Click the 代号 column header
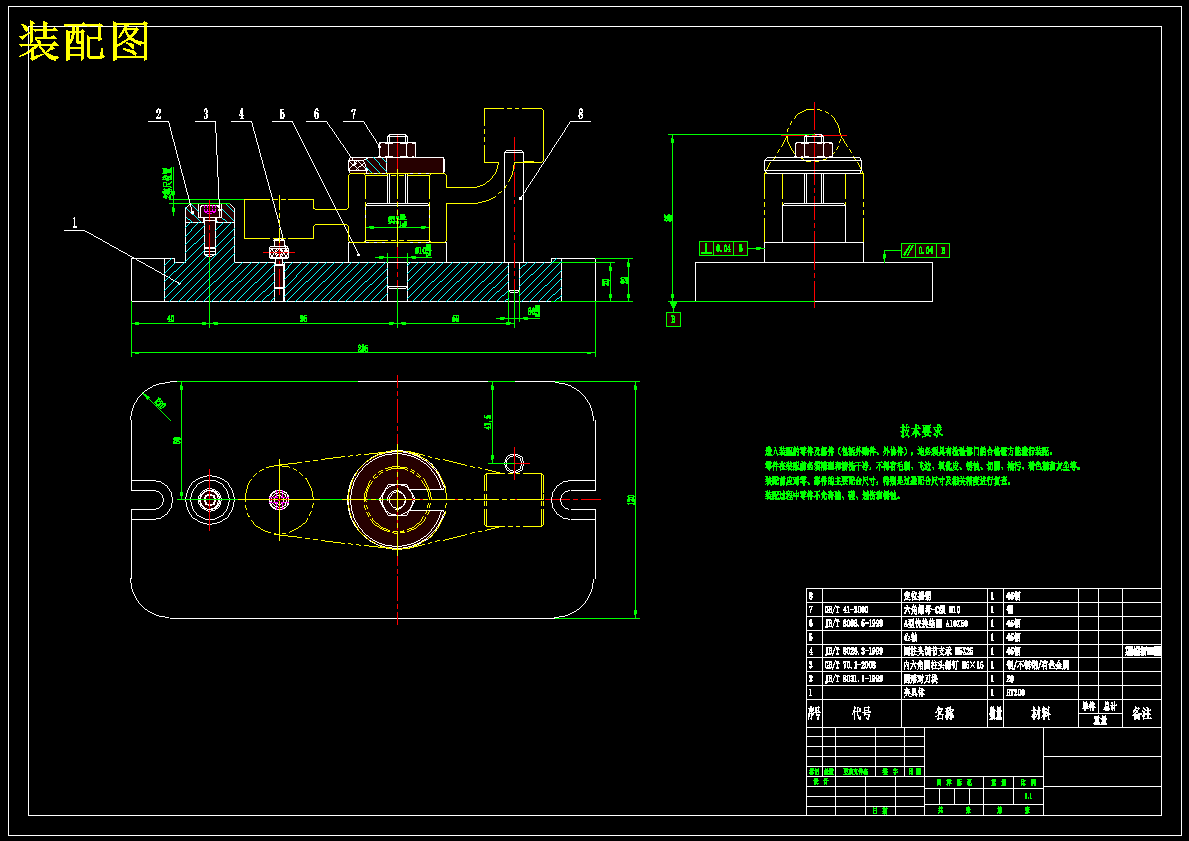Screen dimensions: 1189x841 click(861, 714)
